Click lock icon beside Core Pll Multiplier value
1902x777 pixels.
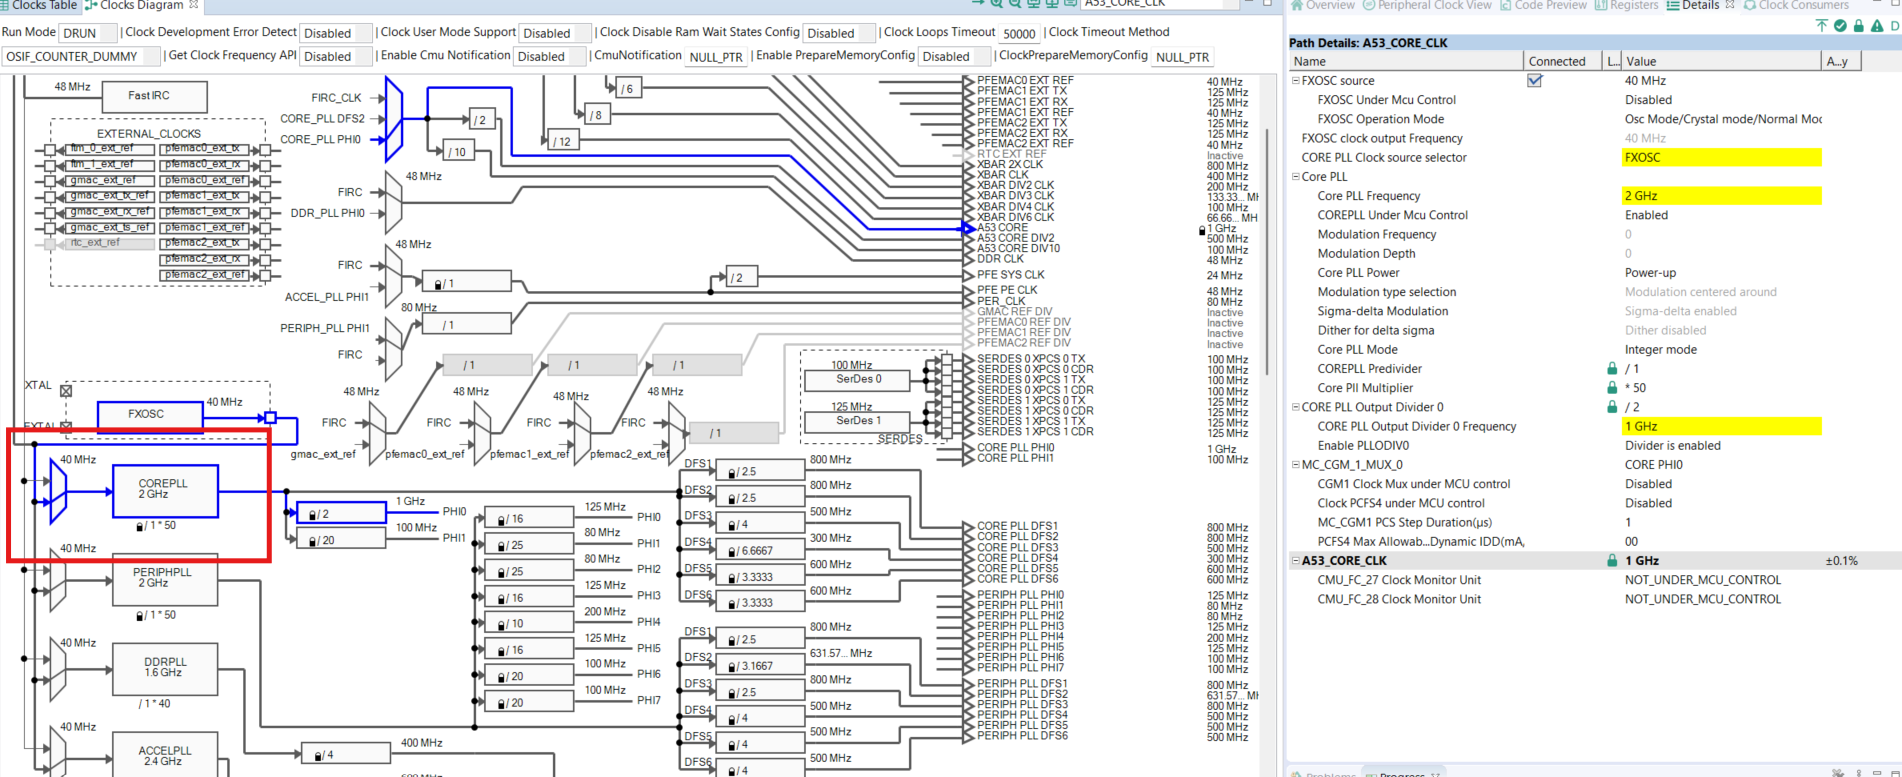[1612, 388]
